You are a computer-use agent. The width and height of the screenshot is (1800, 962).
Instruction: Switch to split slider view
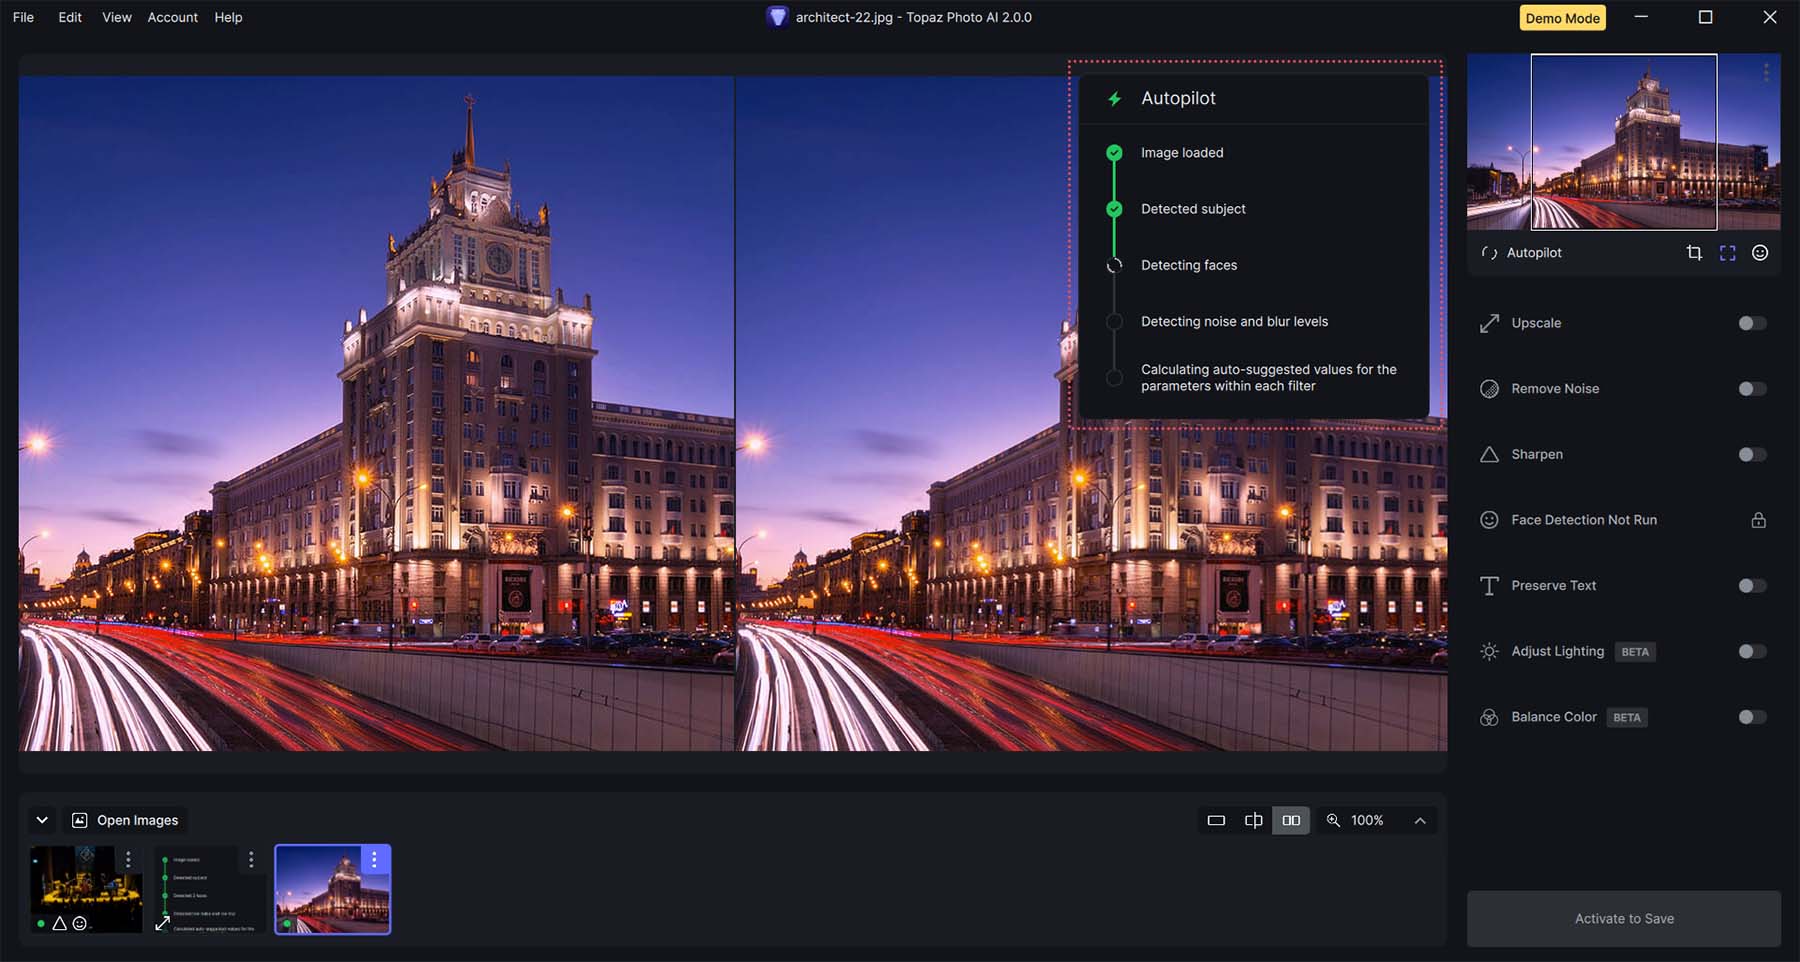(1253, 820)
